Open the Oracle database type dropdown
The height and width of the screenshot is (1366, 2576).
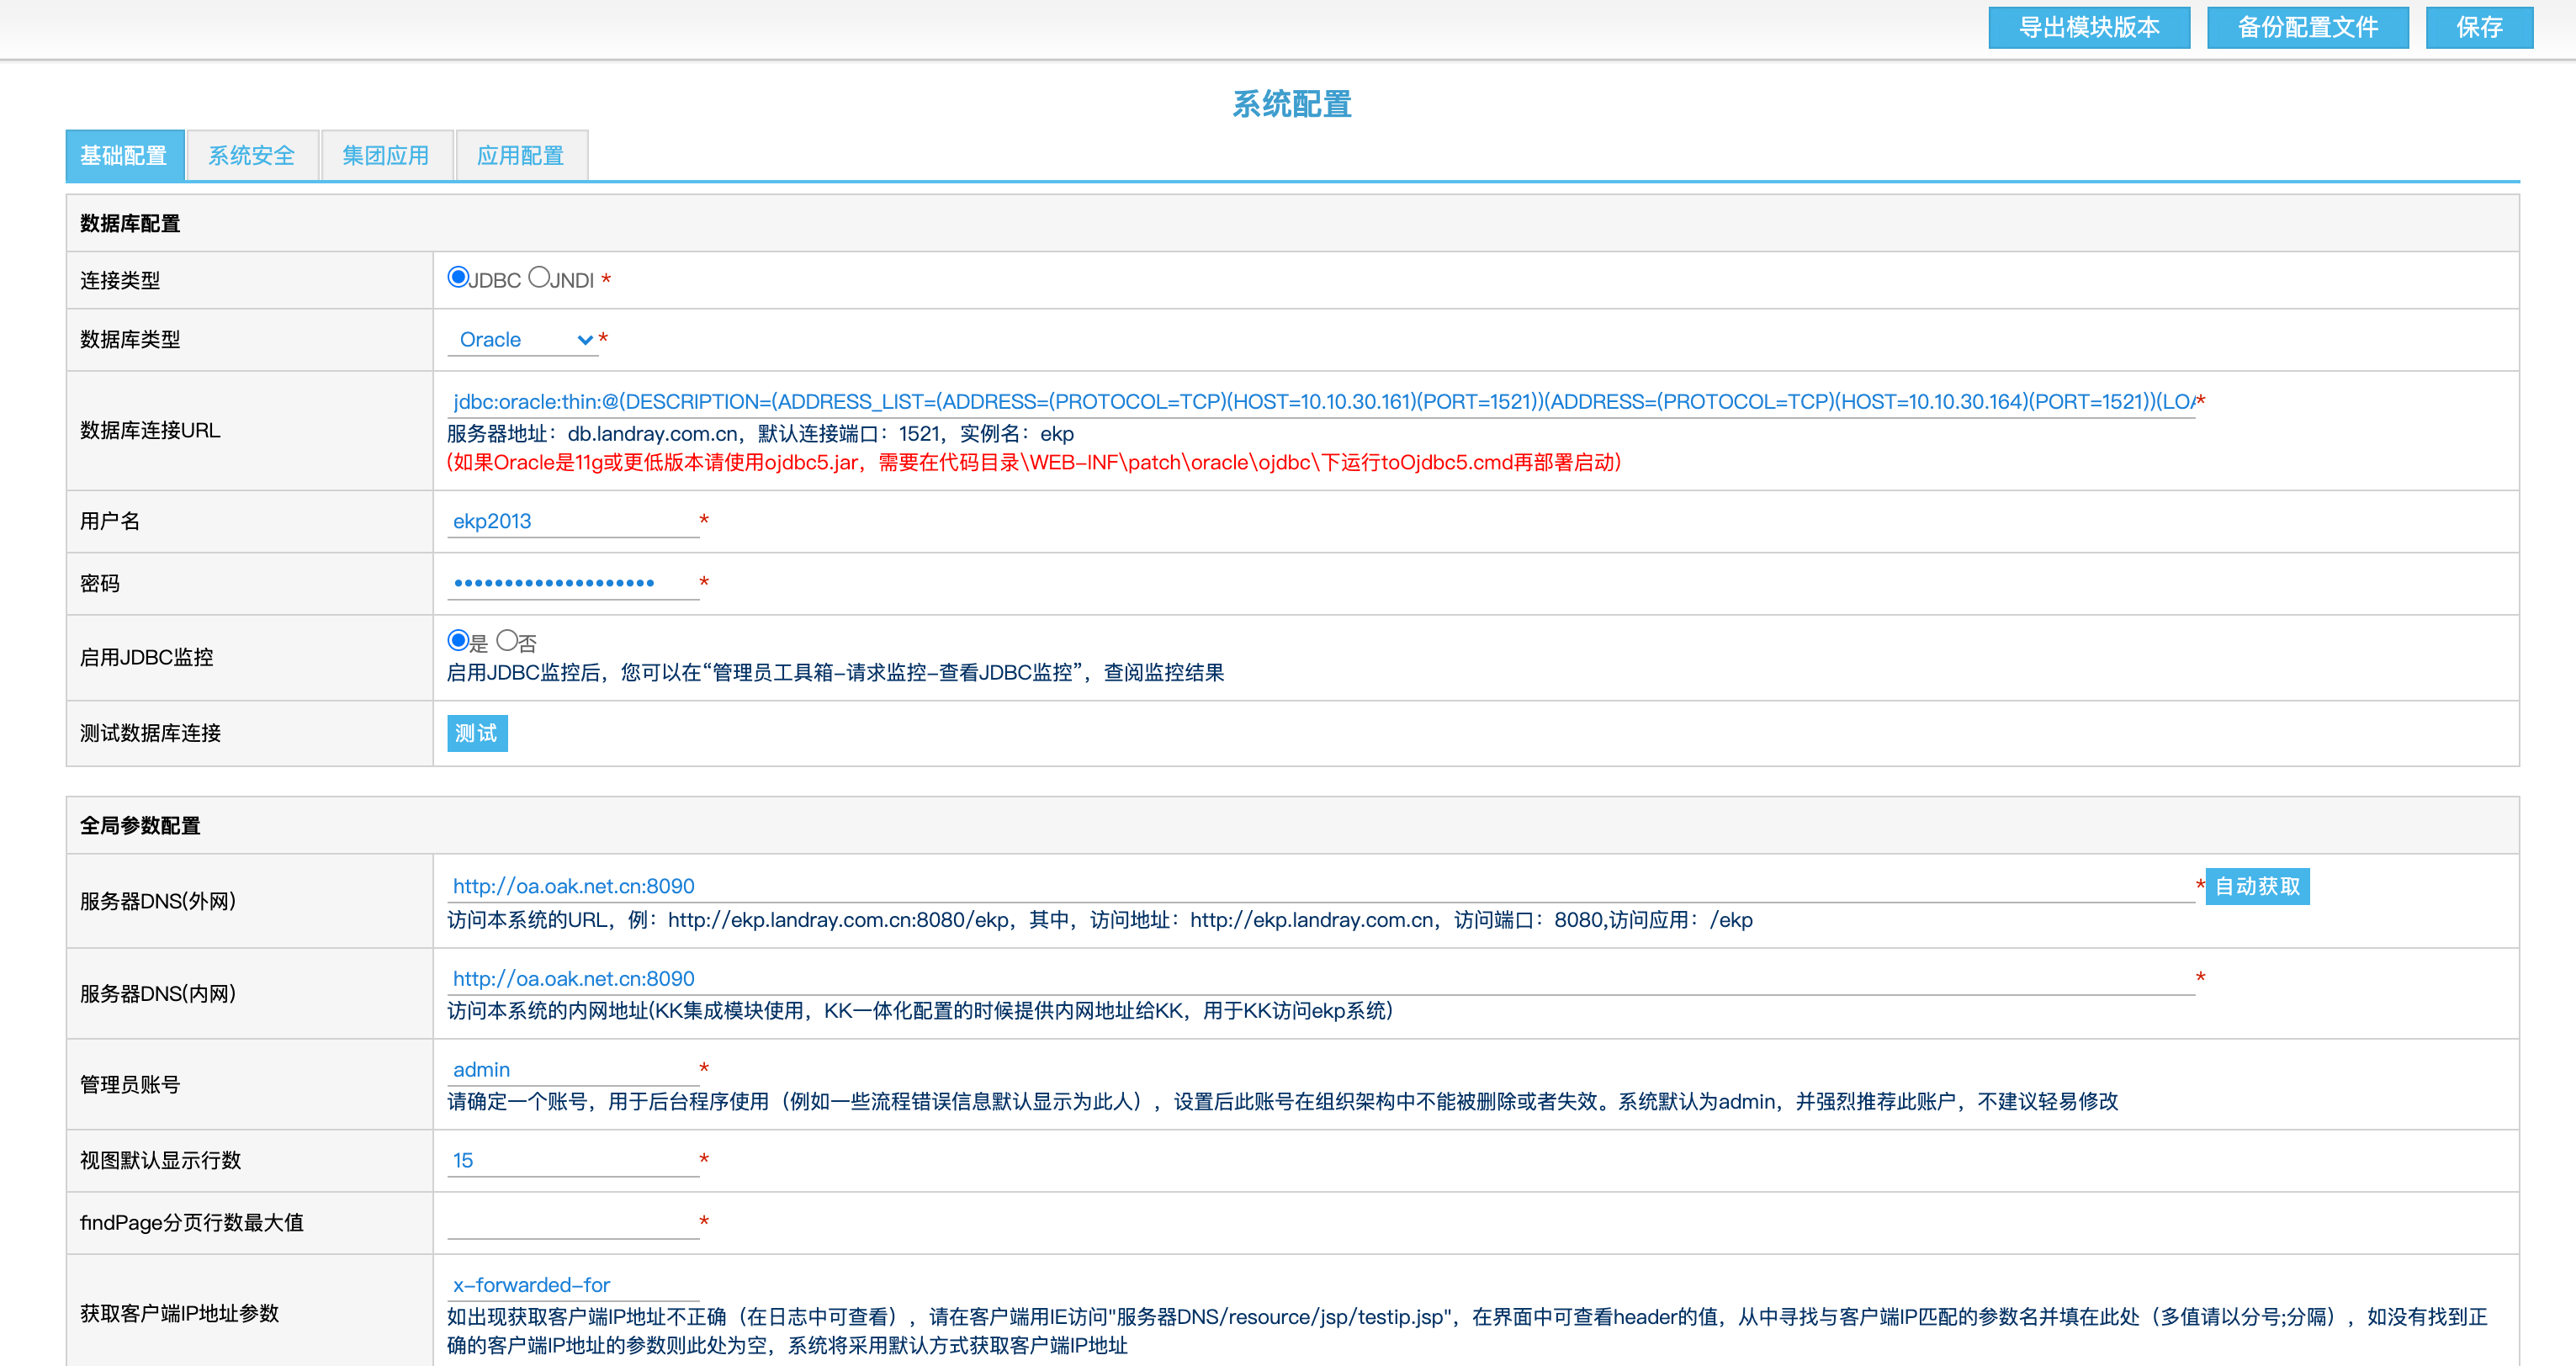click(522, 340)
